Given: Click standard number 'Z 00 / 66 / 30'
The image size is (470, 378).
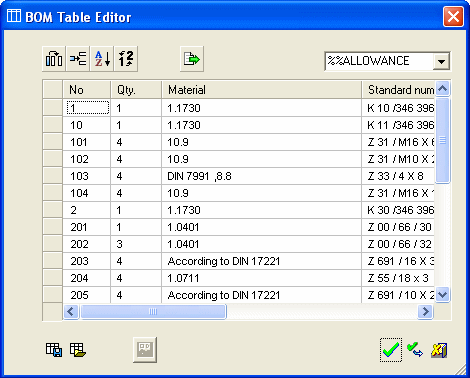Looking at the screenshot, I should pyautogui.click(x=398, y=227).
